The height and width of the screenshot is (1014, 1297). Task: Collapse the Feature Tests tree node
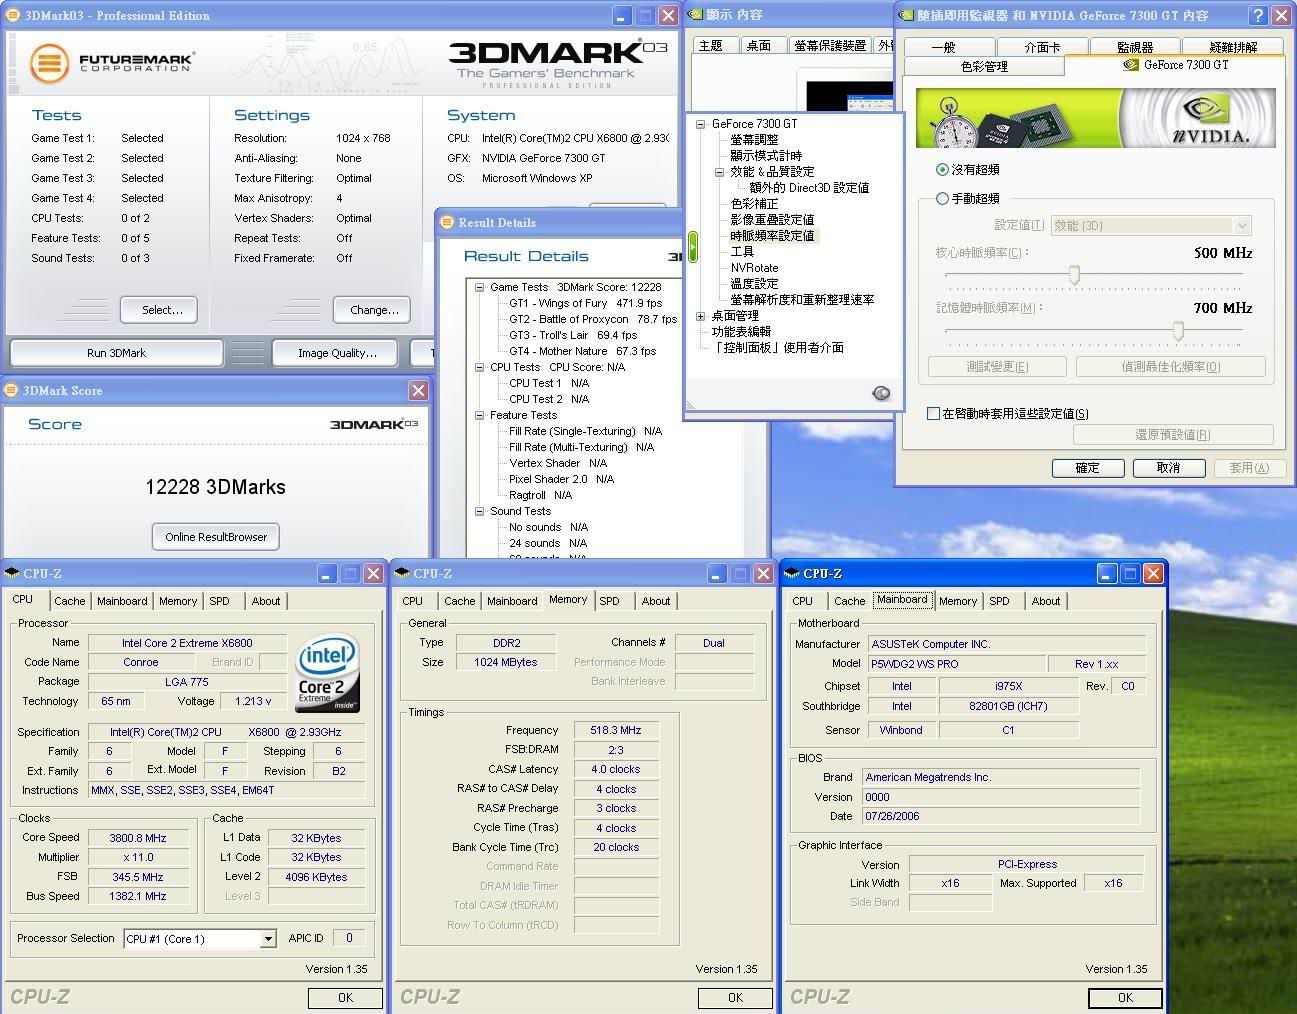click(479, 415)
